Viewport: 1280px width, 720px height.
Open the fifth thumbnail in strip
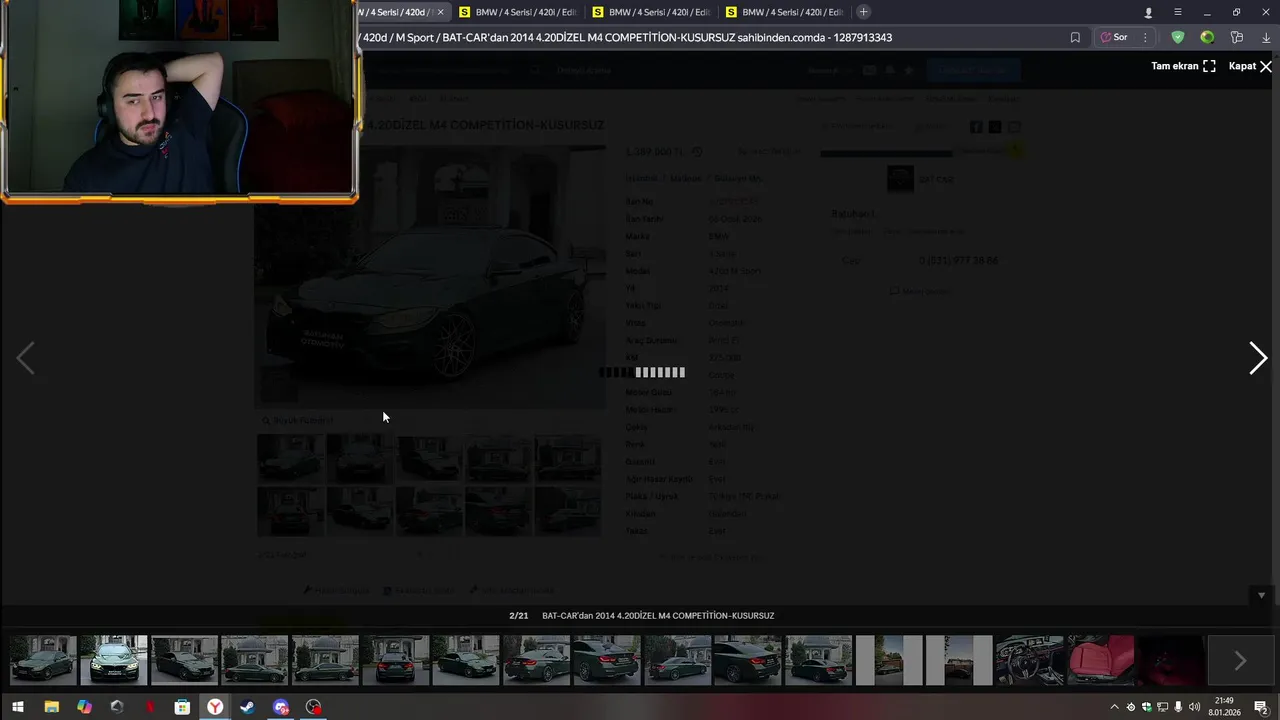tap(325, 661)
